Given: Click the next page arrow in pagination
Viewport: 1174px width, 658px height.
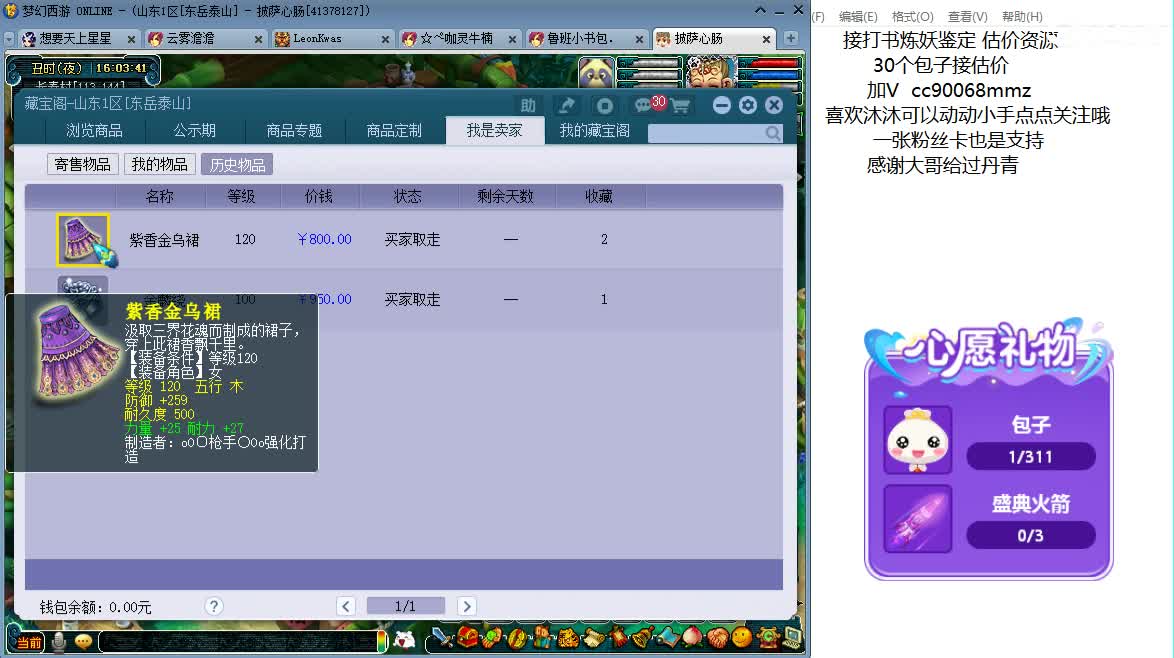Looking at the screenshot, I should [466, 605].
